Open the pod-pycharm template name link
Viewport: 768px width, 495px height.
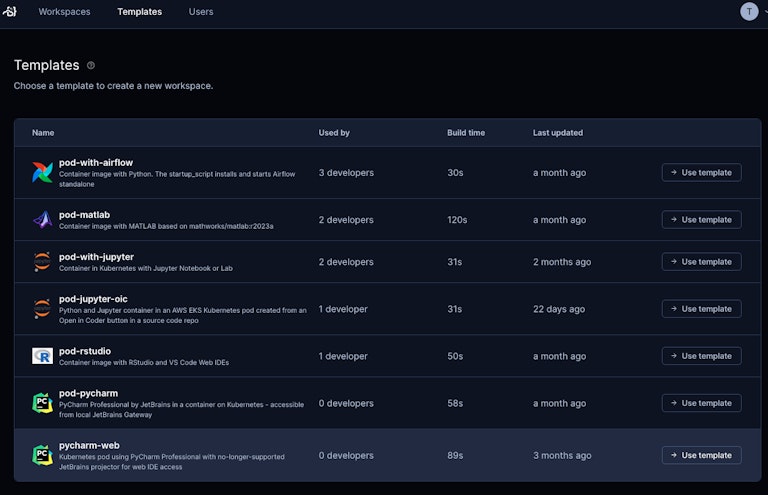coord(88,393)
